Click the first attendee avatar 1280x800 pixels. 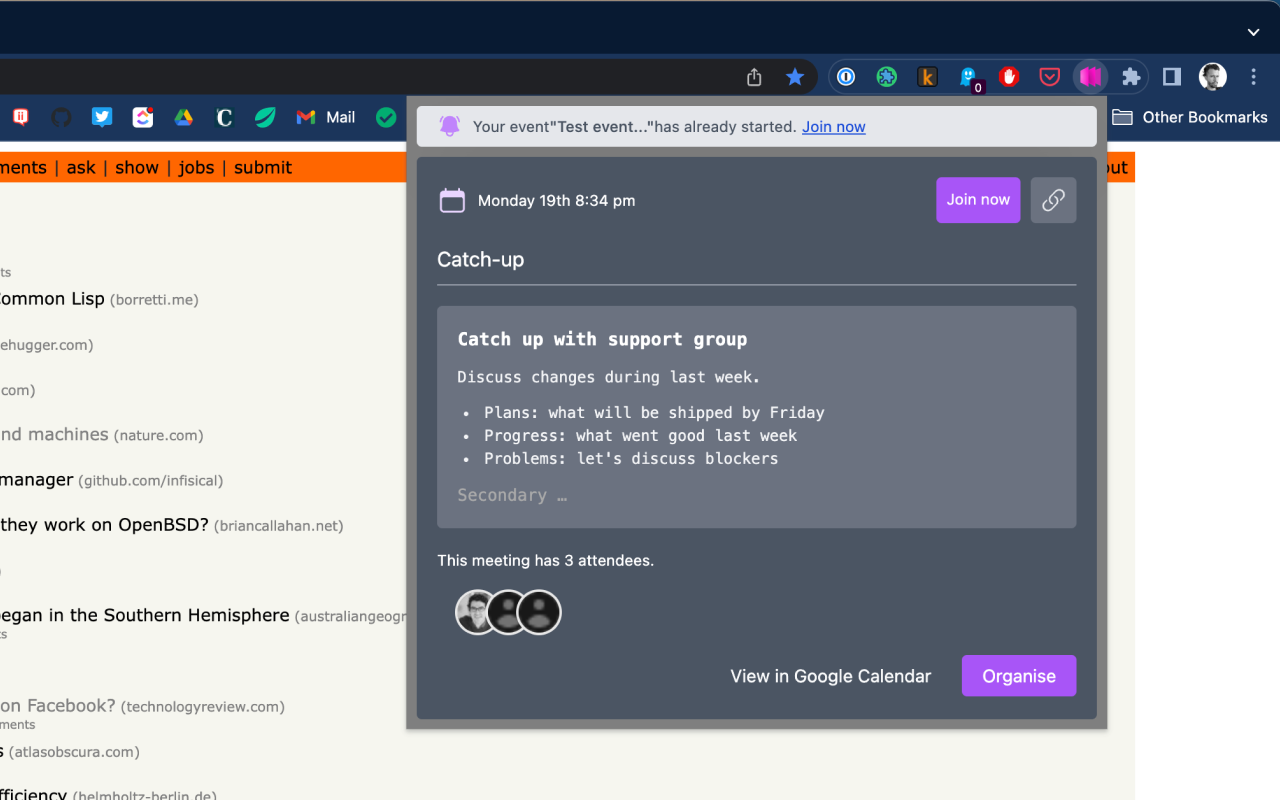[477, 612]
